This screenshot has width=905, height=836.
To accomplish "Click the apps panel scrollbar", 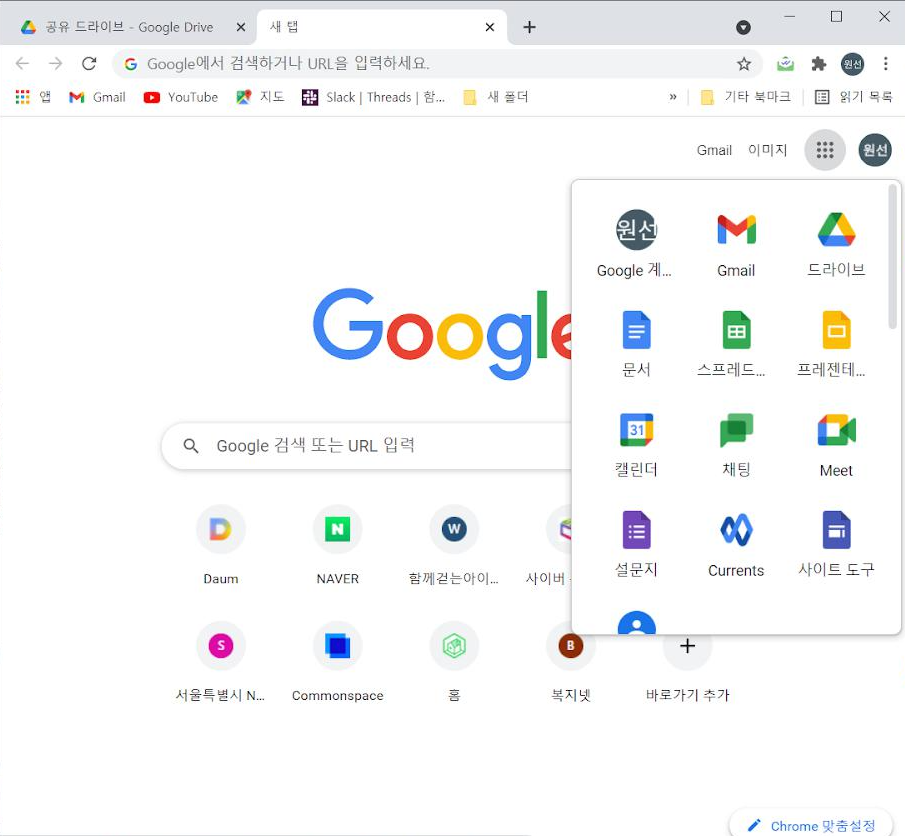I will [892, 257].
